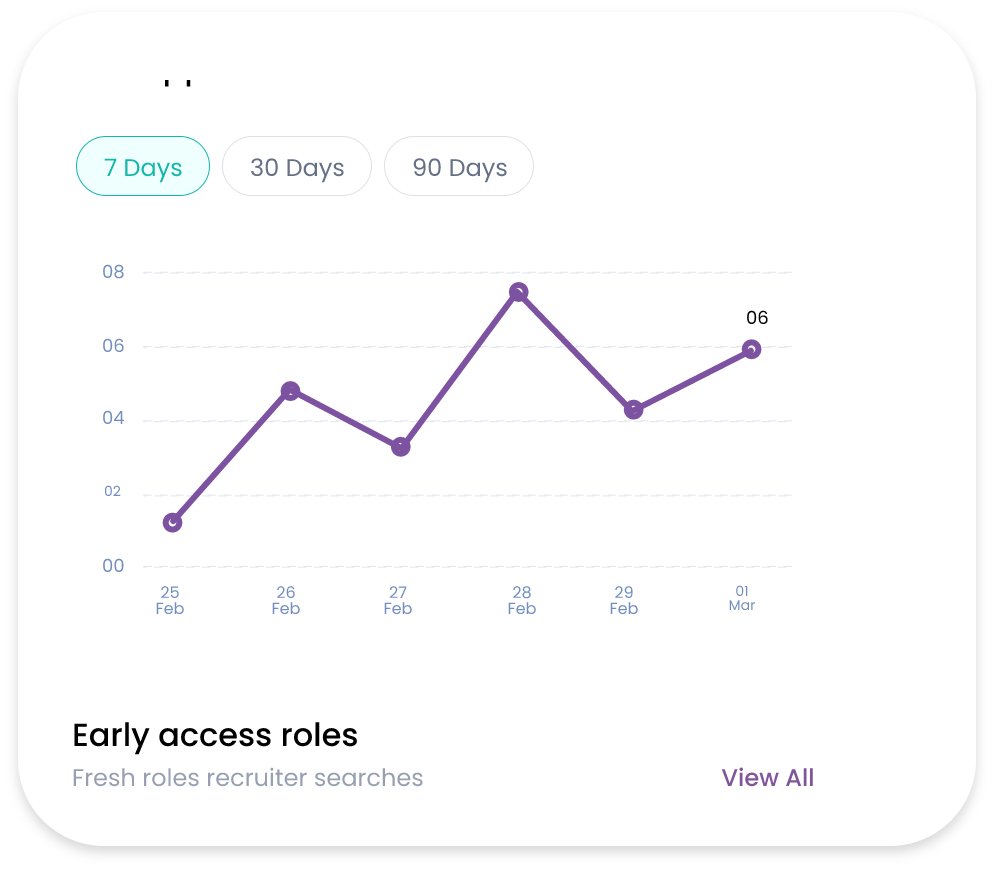Switch to the 30 Days range
Viewport: 994px width, 870px height.
coord(297,167)
